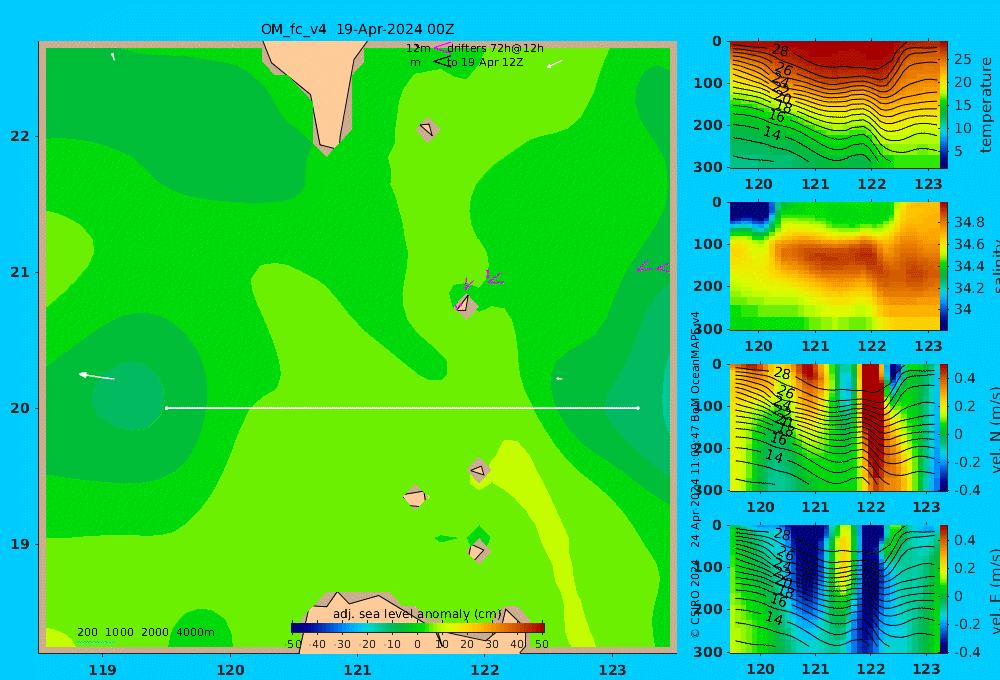Click the temperature colorbar
Viewport: 1000px width, 680px height.
944,105
